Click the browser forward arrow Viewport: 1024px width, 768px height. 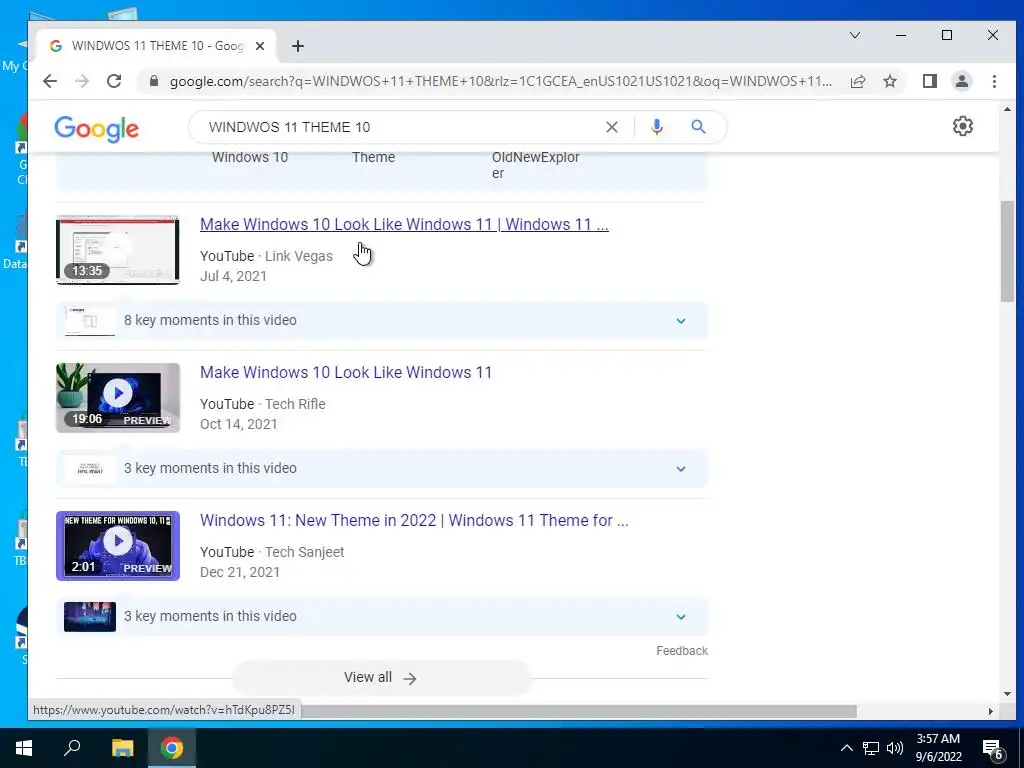[x=82, y=81]
